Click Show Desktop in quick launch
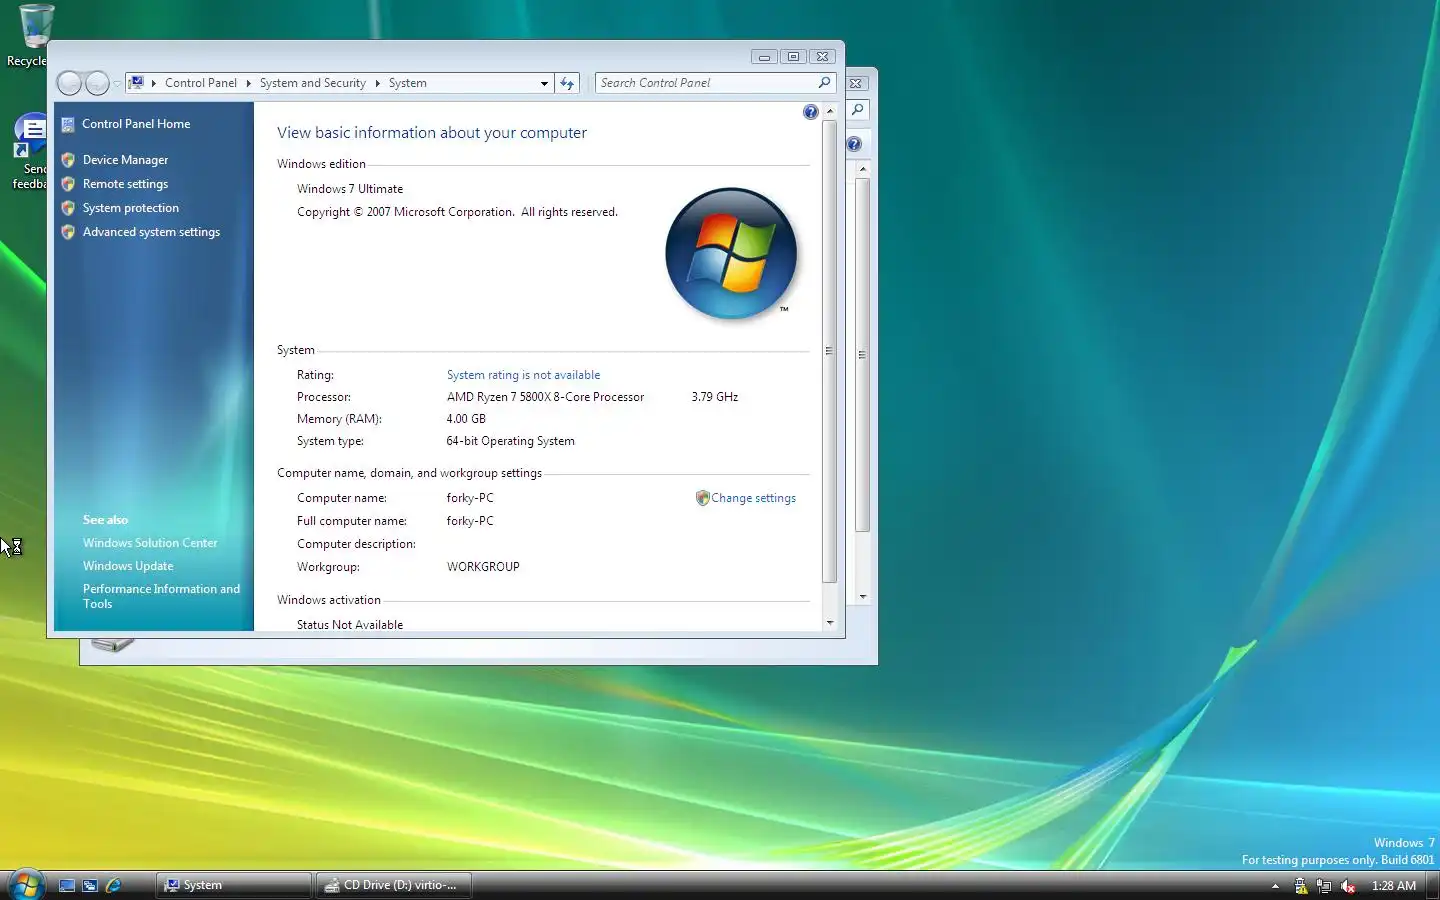The height and width of the screenshot is (900, 1440). click(67, 886)
